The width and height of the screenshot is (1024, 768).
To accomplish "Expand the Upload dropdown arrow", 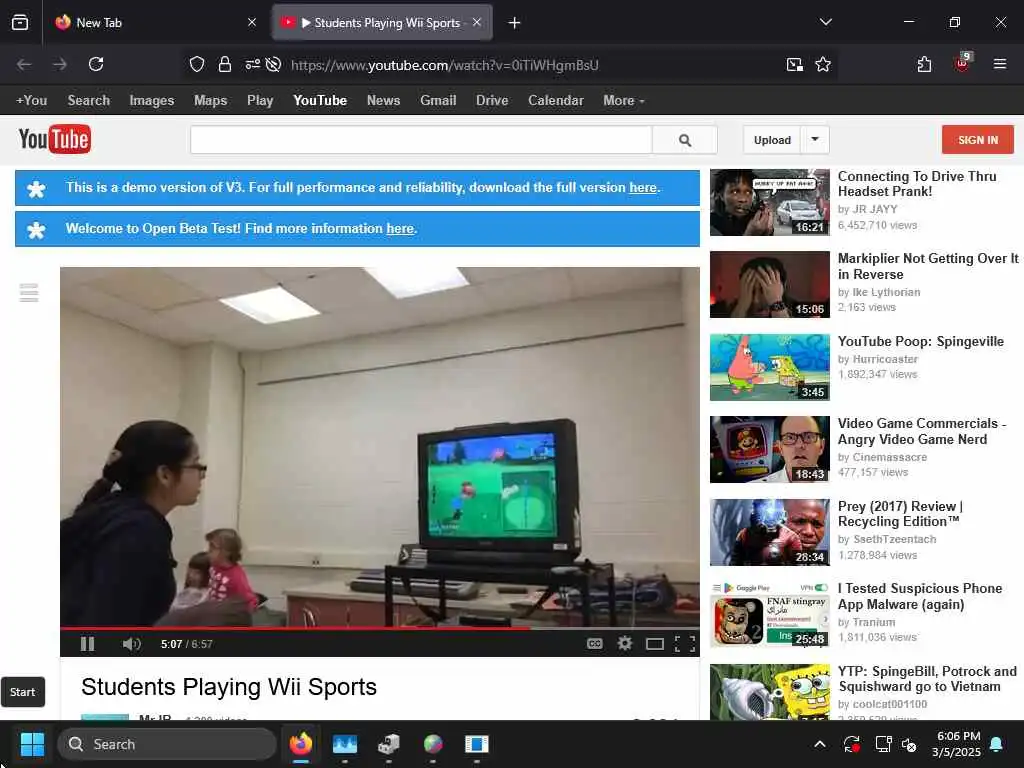I will coord(815,140).
